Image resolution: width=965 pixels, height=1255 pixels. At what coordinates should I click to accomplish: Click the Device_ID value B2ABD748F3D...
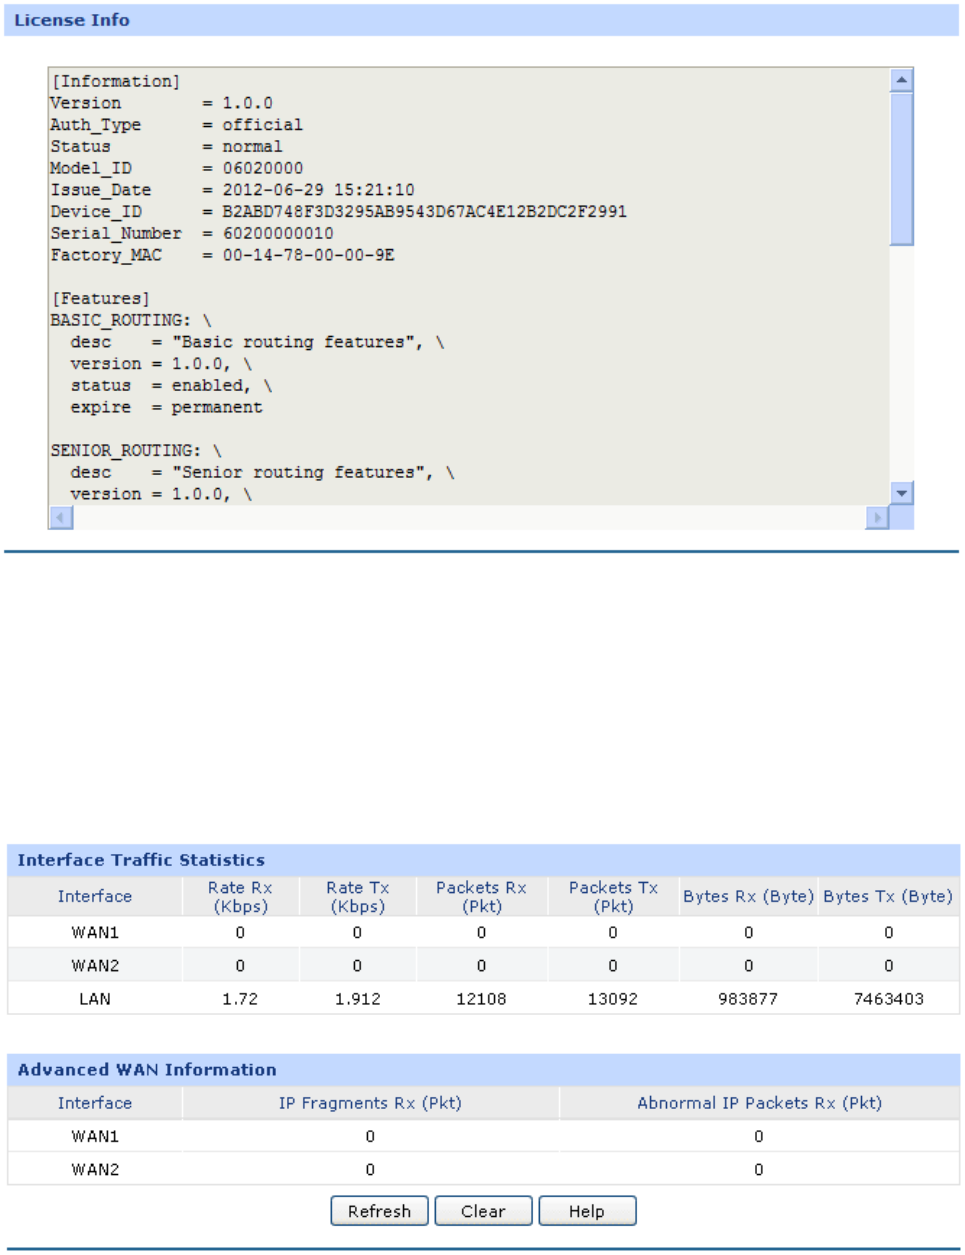tap(424, 212)
